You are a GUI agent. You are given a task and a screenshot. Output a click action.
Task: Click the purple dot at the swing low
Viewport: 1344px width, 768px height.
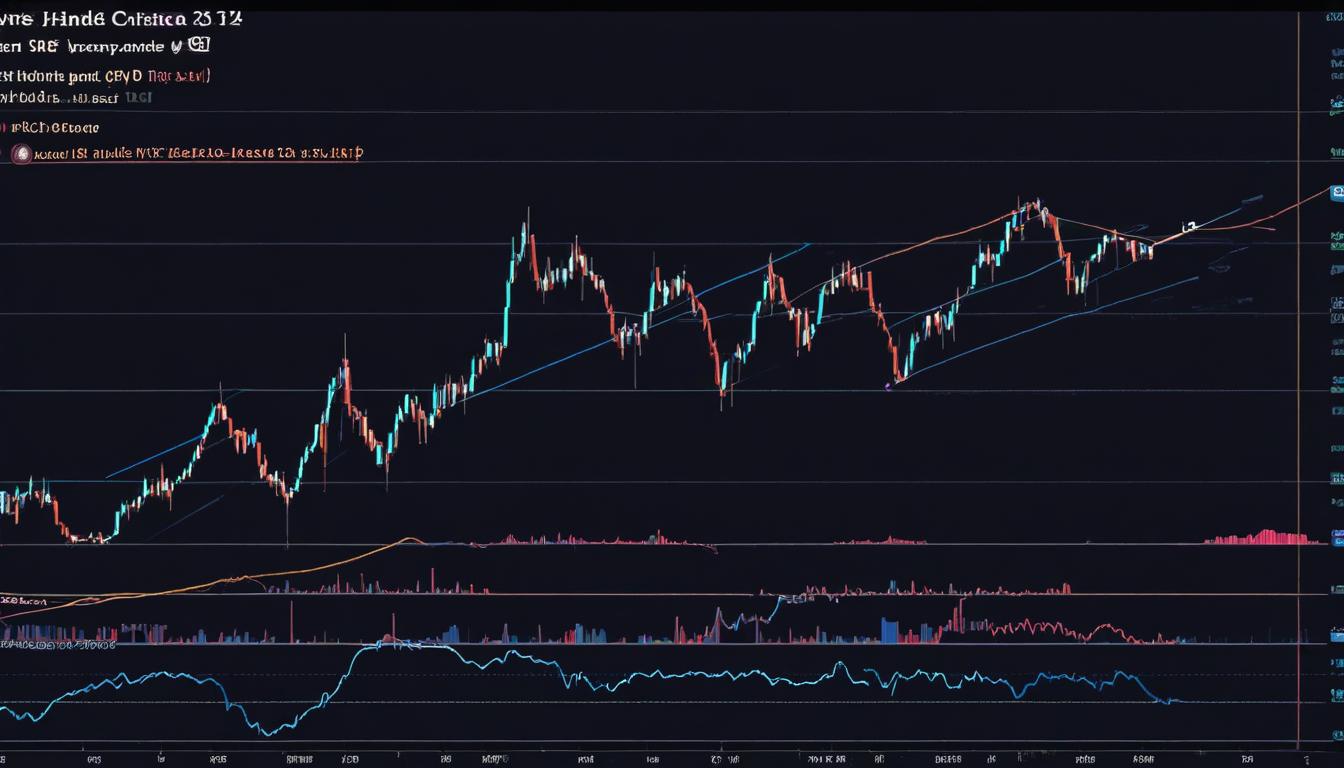click(x=889, y=384)
